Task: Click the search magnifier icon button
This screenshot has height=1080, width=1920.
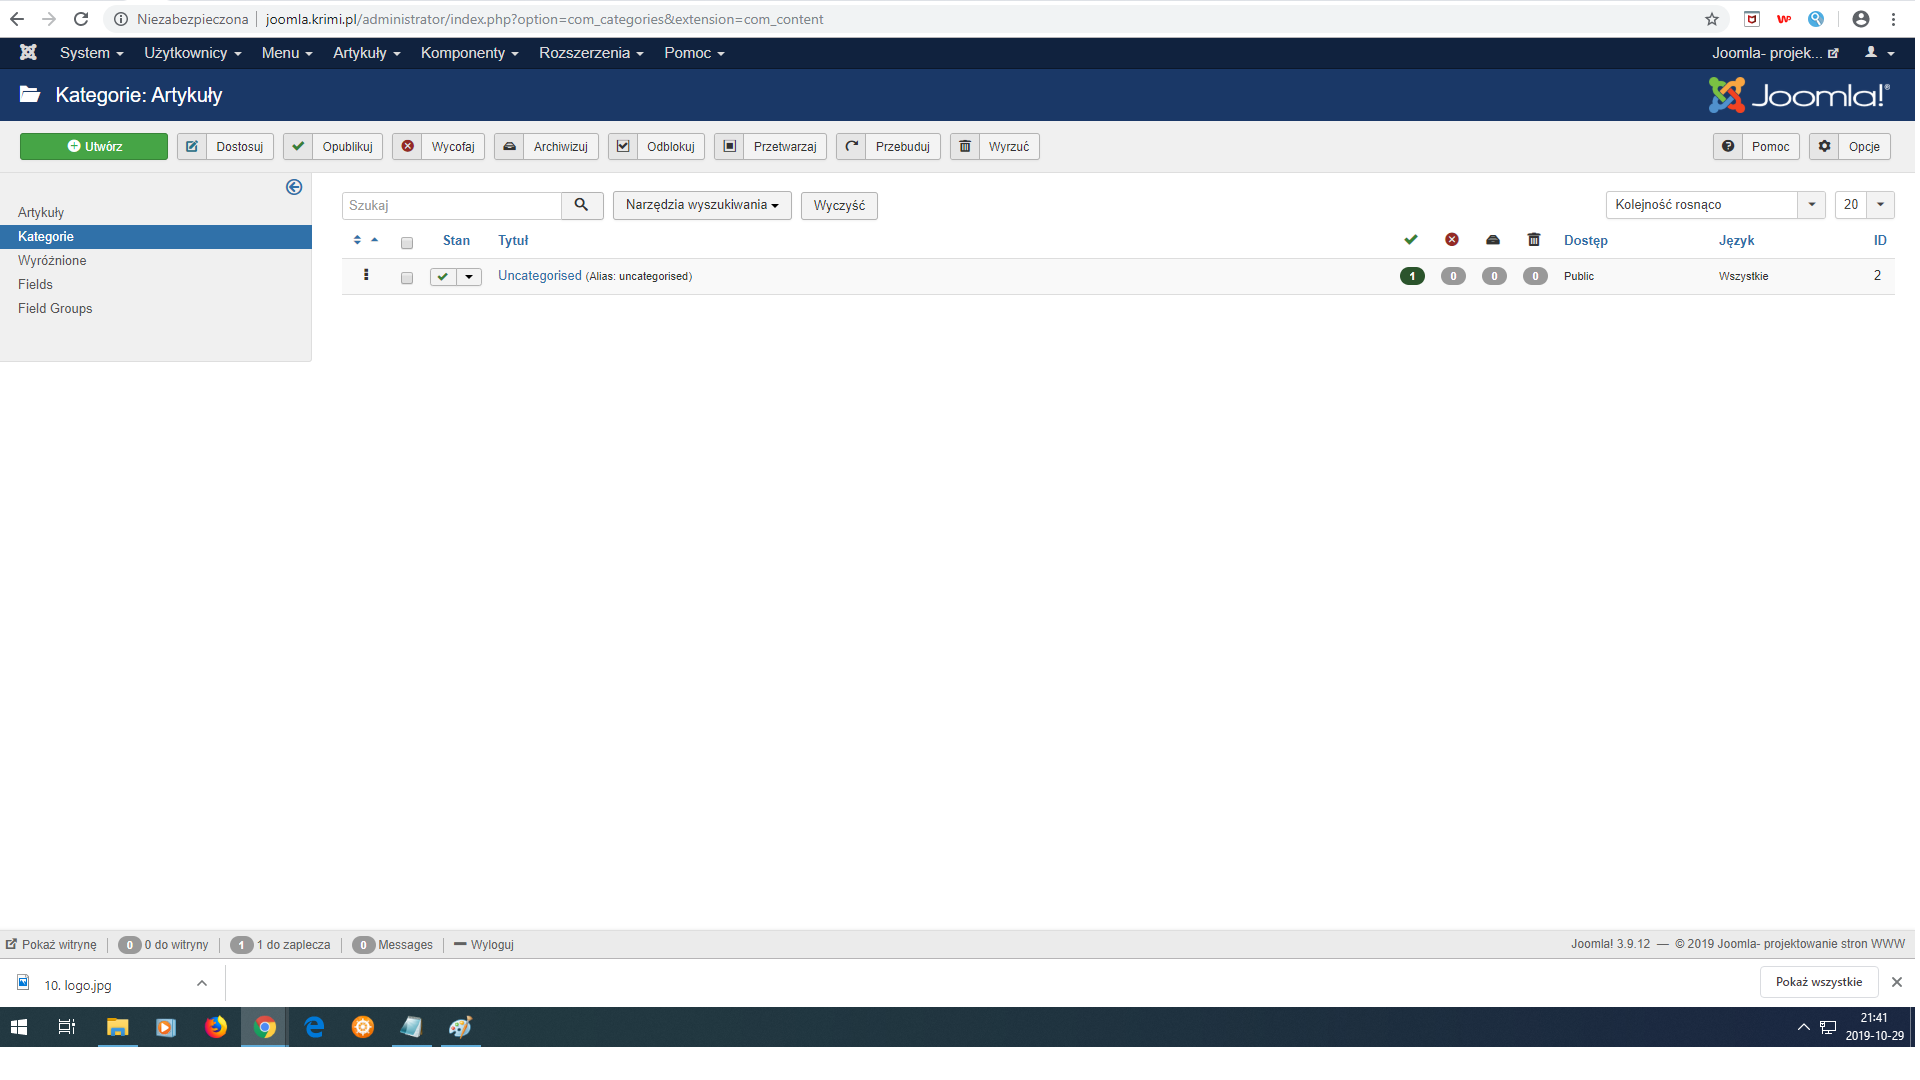Action: (x=581, y=205)
